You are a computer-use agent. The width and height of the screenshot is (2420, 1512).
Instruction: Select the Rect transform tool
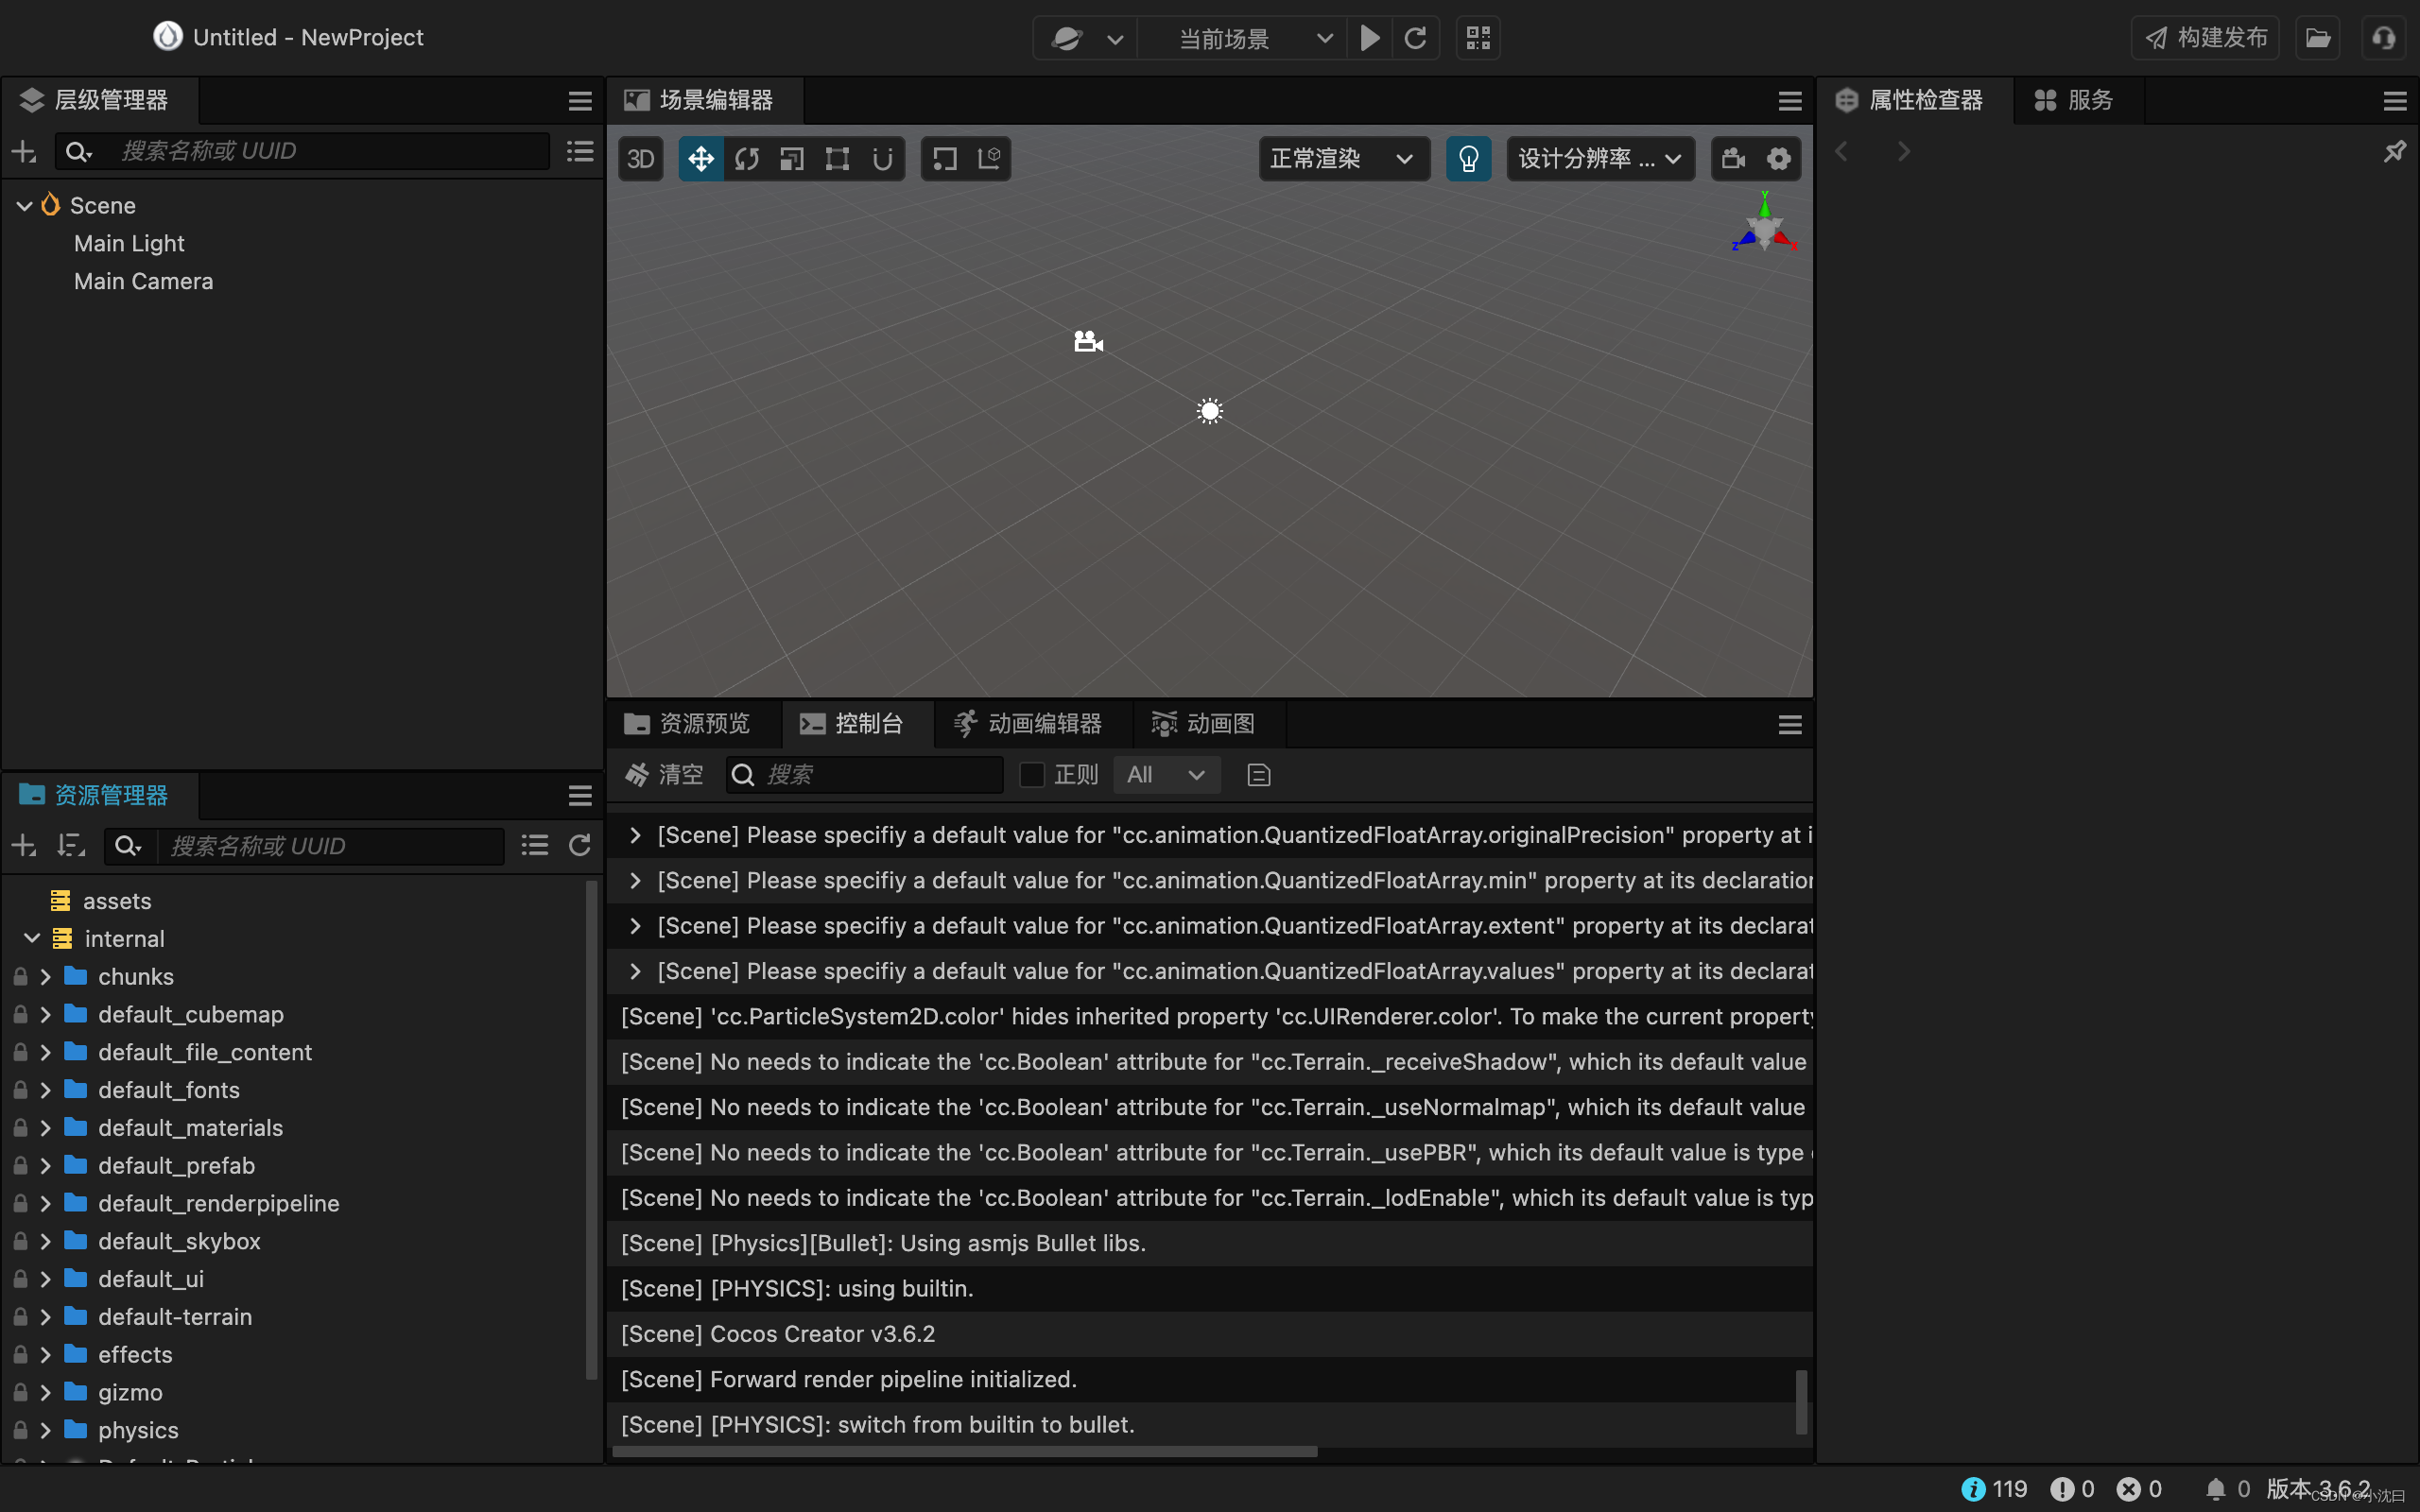pos(837,158)
